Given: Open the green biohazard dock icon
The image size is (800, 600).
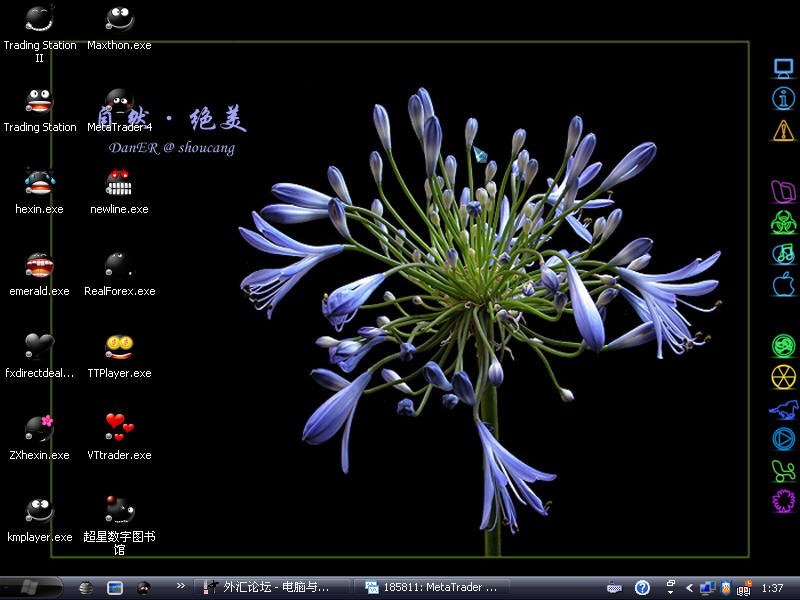Looking at the screenshot, I should click(x=783, y=222).
